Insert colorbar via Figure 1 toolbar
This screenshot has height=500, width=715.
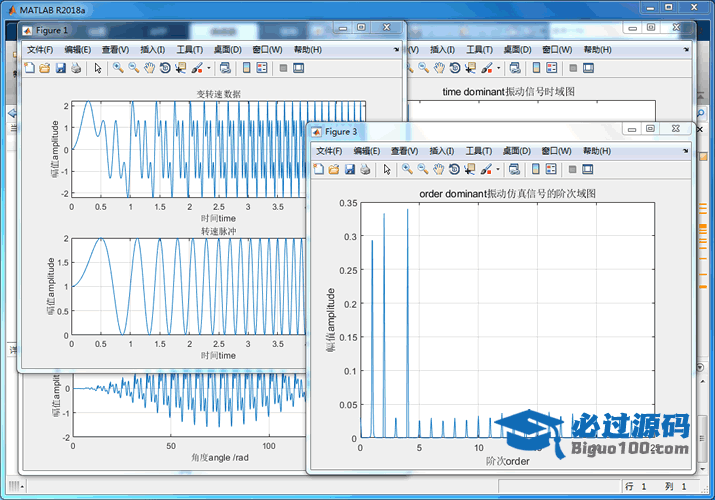246,68
